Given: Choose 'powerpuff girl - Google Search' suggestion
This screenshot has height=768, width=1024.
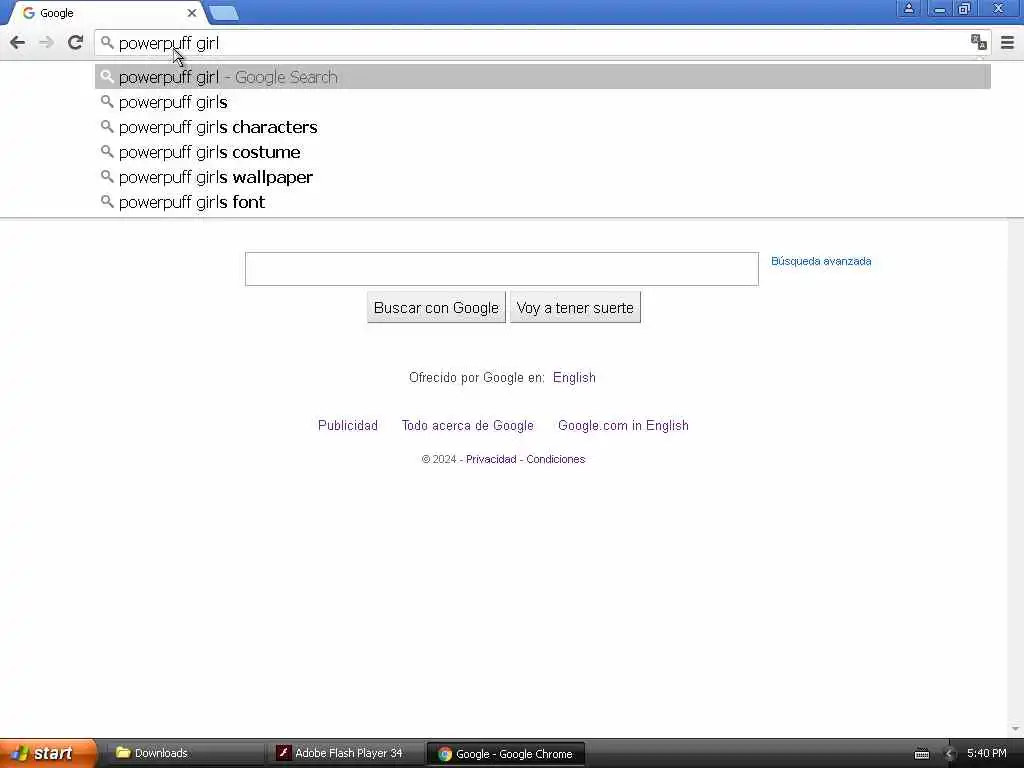Looking at the screenshot, I should click(543, 77).
